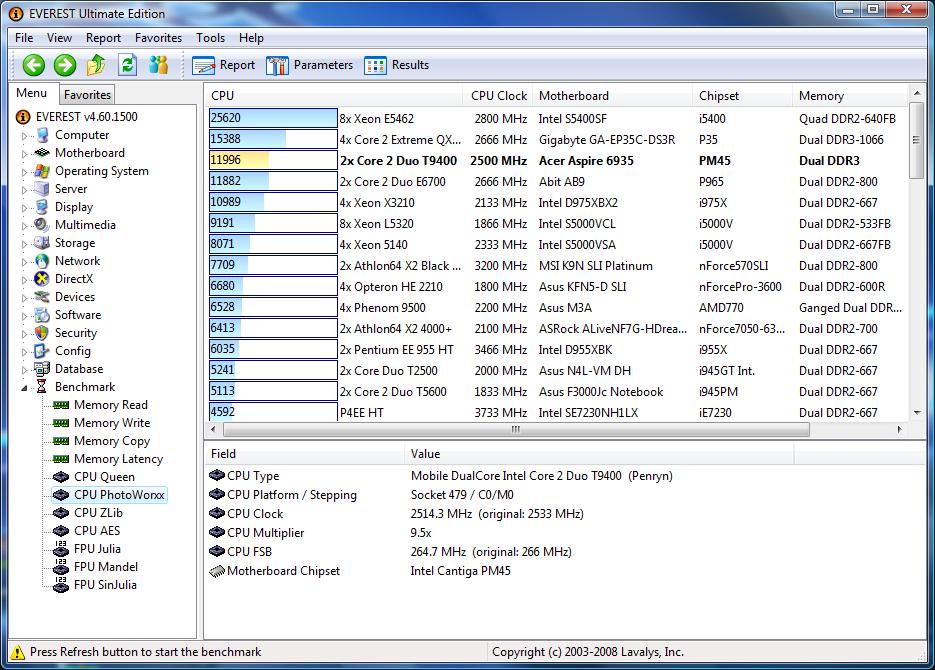Click the results horizontal scrollbar thumb

516,429
